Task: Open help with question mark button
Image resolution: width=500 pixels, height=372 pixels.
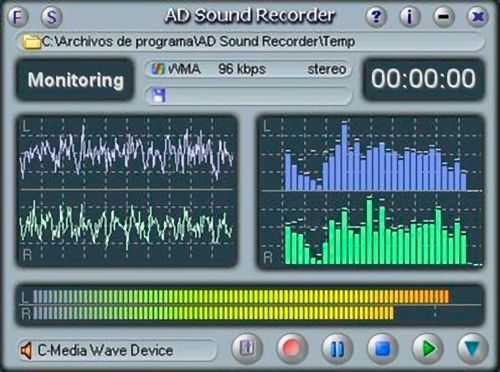Action: pyautogui.click(x=376, y=16)
